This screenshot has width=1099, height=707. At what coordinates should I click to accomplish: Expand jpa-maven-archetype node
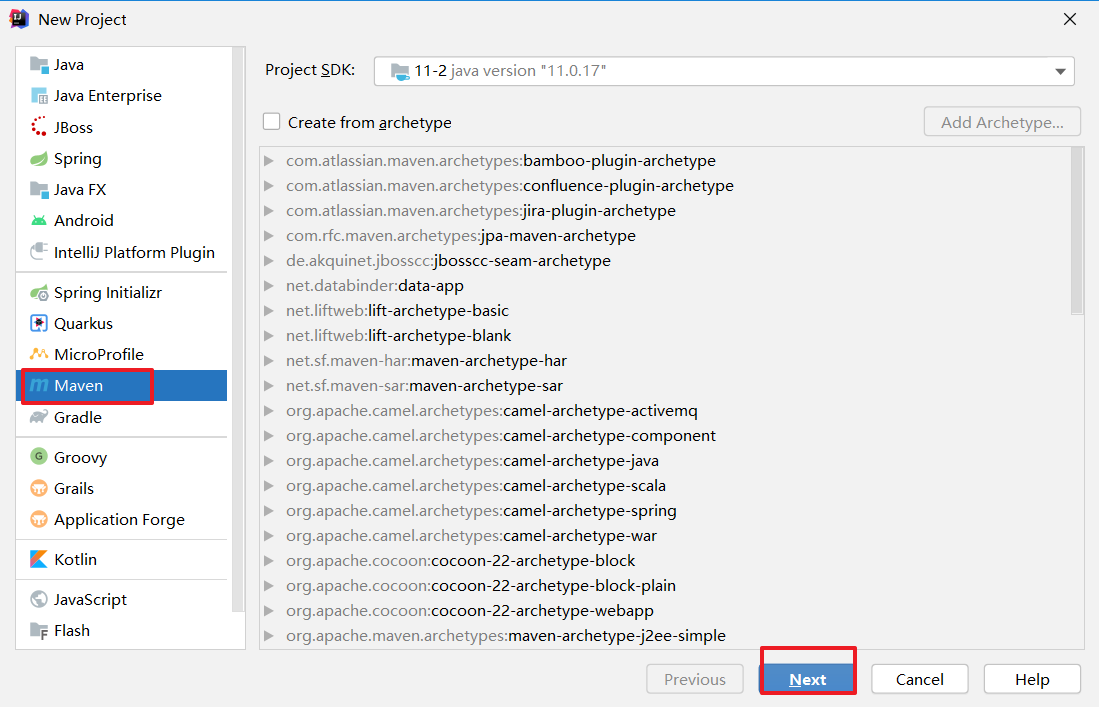click(268, 235)
